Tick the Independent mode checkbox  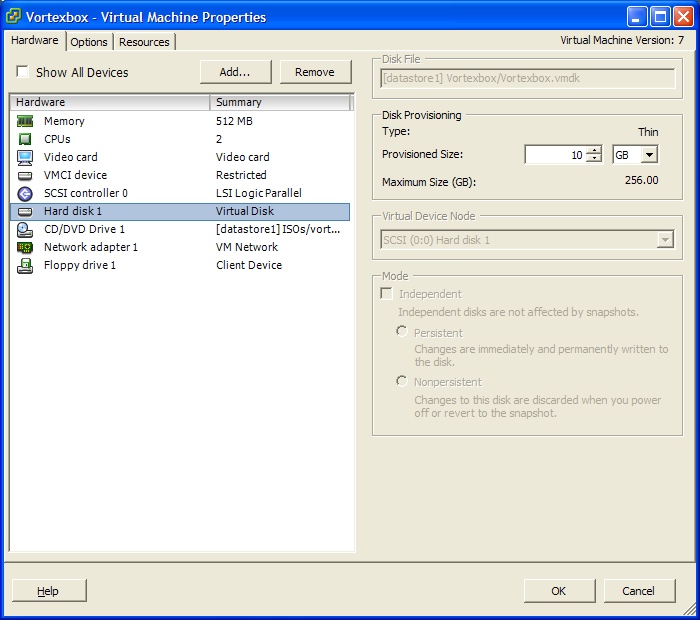click(x=386, y=293)
